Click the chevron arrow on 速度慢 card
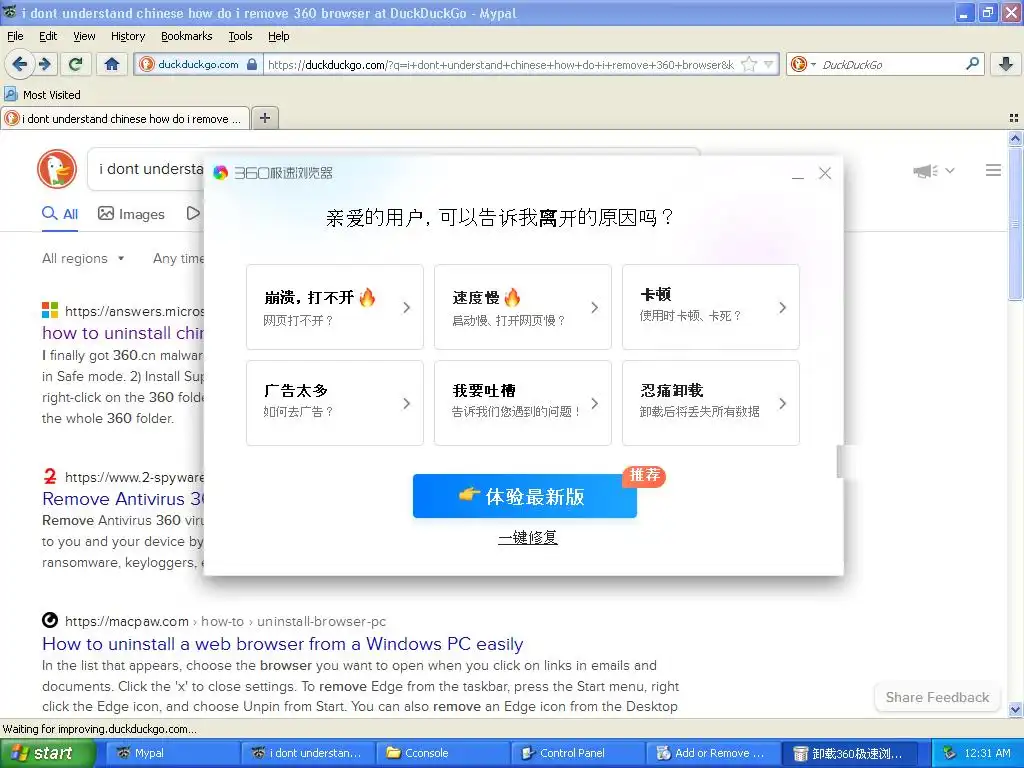 594,307
